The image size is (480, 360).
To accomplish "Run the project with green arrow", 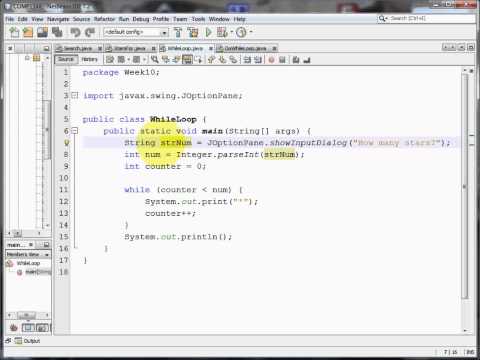I will tap(209, 32).
